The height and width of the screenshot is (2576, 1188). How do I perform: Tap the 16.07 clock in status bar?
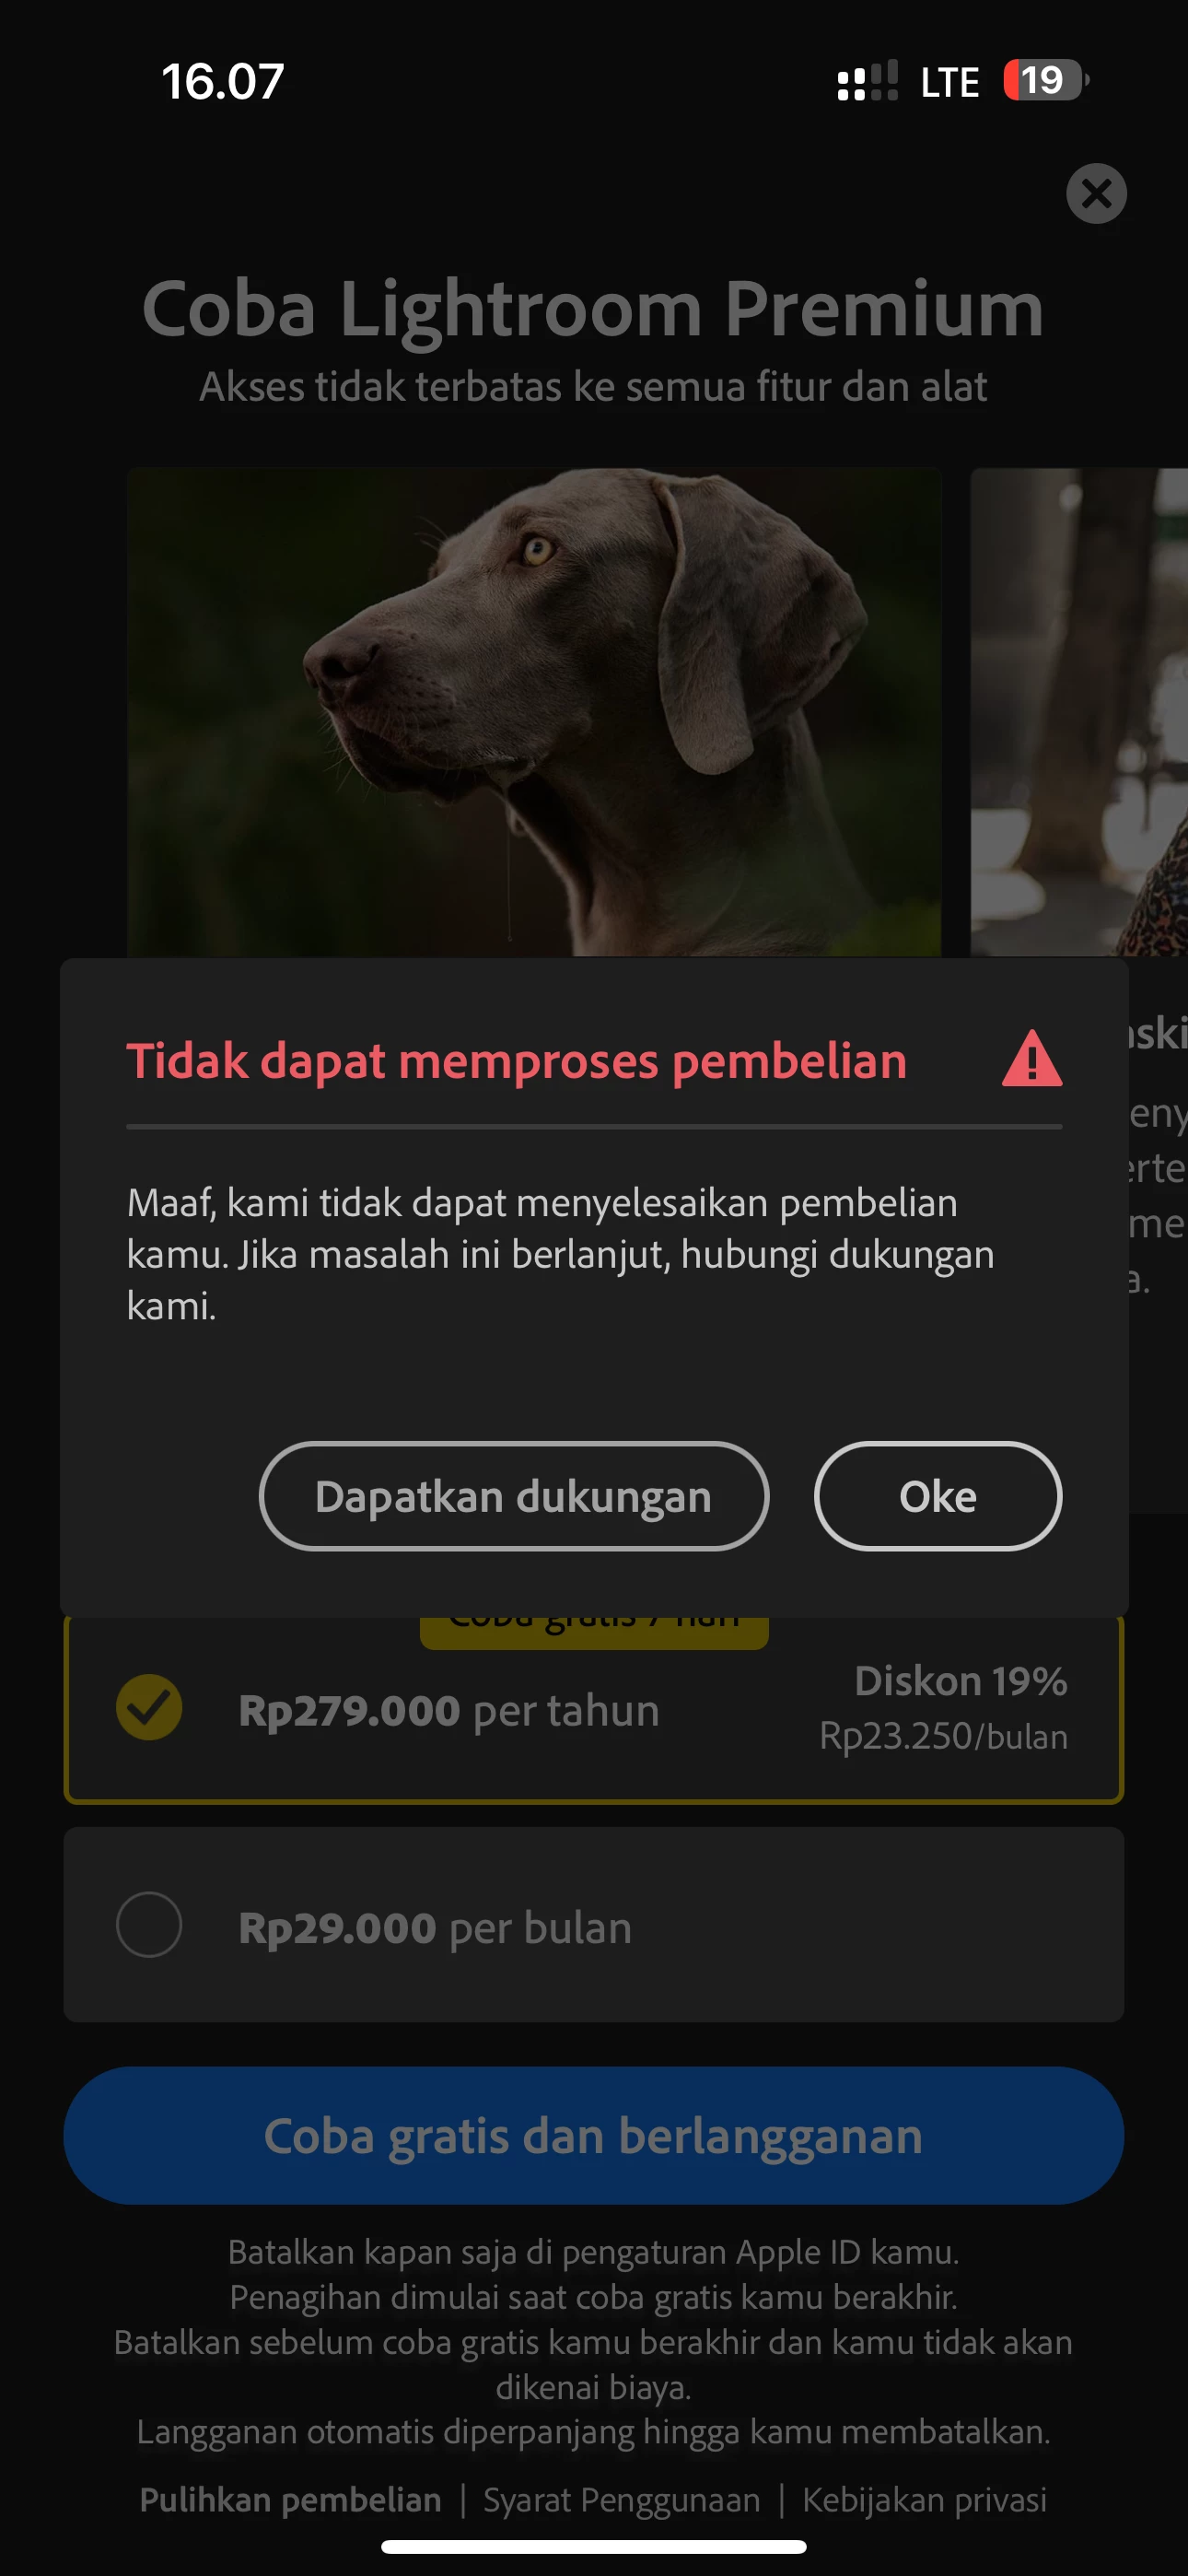tap(223, 81)
